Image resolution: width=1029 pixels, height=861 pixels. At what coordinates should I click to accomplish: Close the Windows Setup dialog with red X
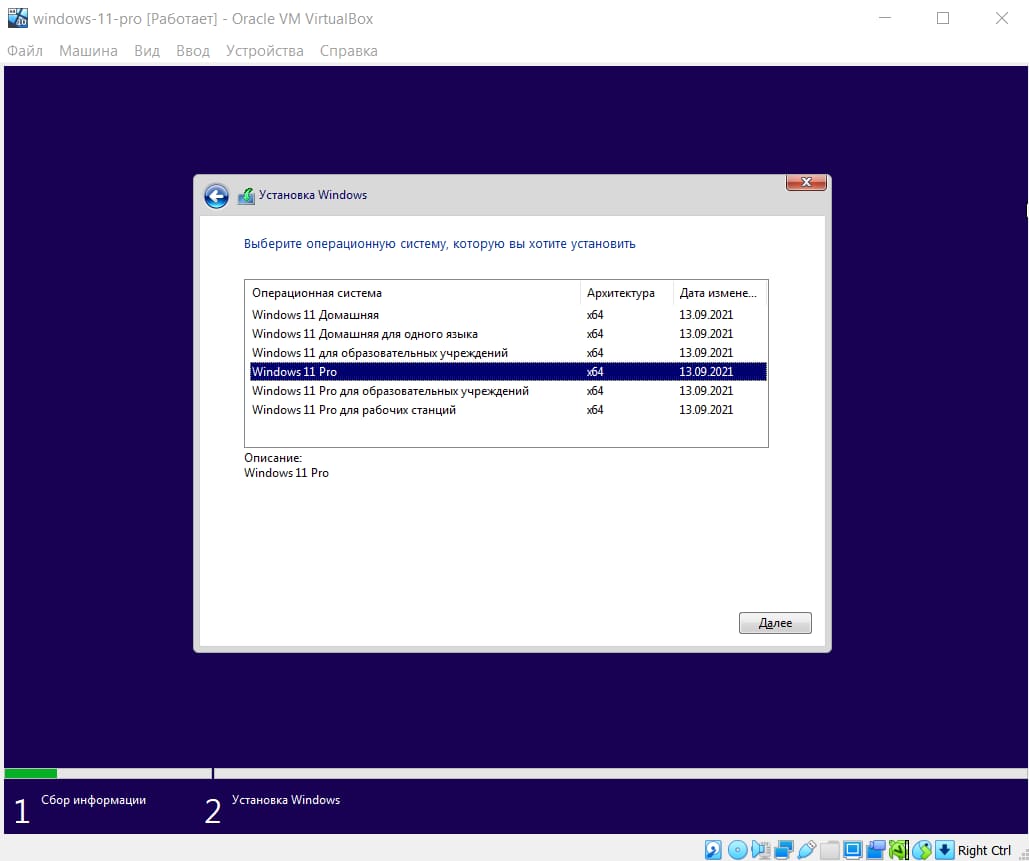[806, 182]
